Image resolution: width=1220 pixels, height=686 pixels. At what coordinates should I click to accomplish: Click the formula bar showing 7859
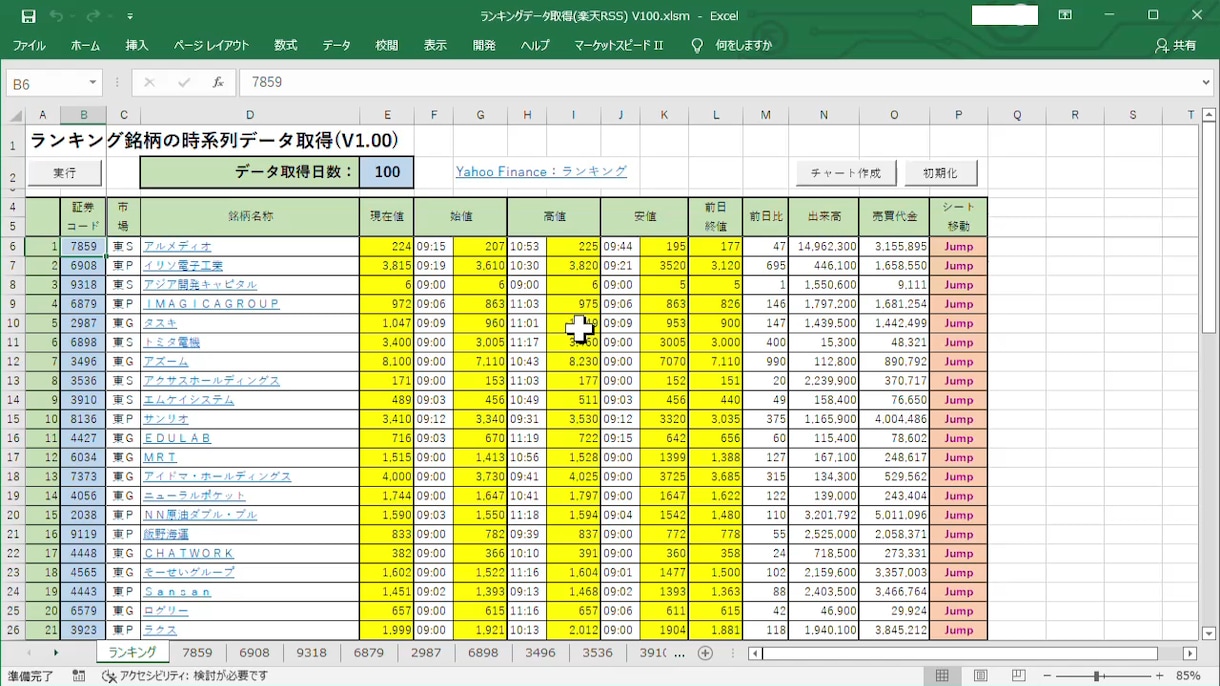click(x=718, y=83)
